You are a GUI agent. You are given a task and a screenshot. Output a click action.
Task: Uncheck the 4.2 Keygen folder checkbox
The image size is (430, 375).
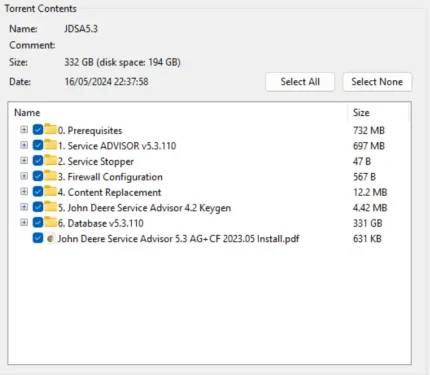(38, 207)
